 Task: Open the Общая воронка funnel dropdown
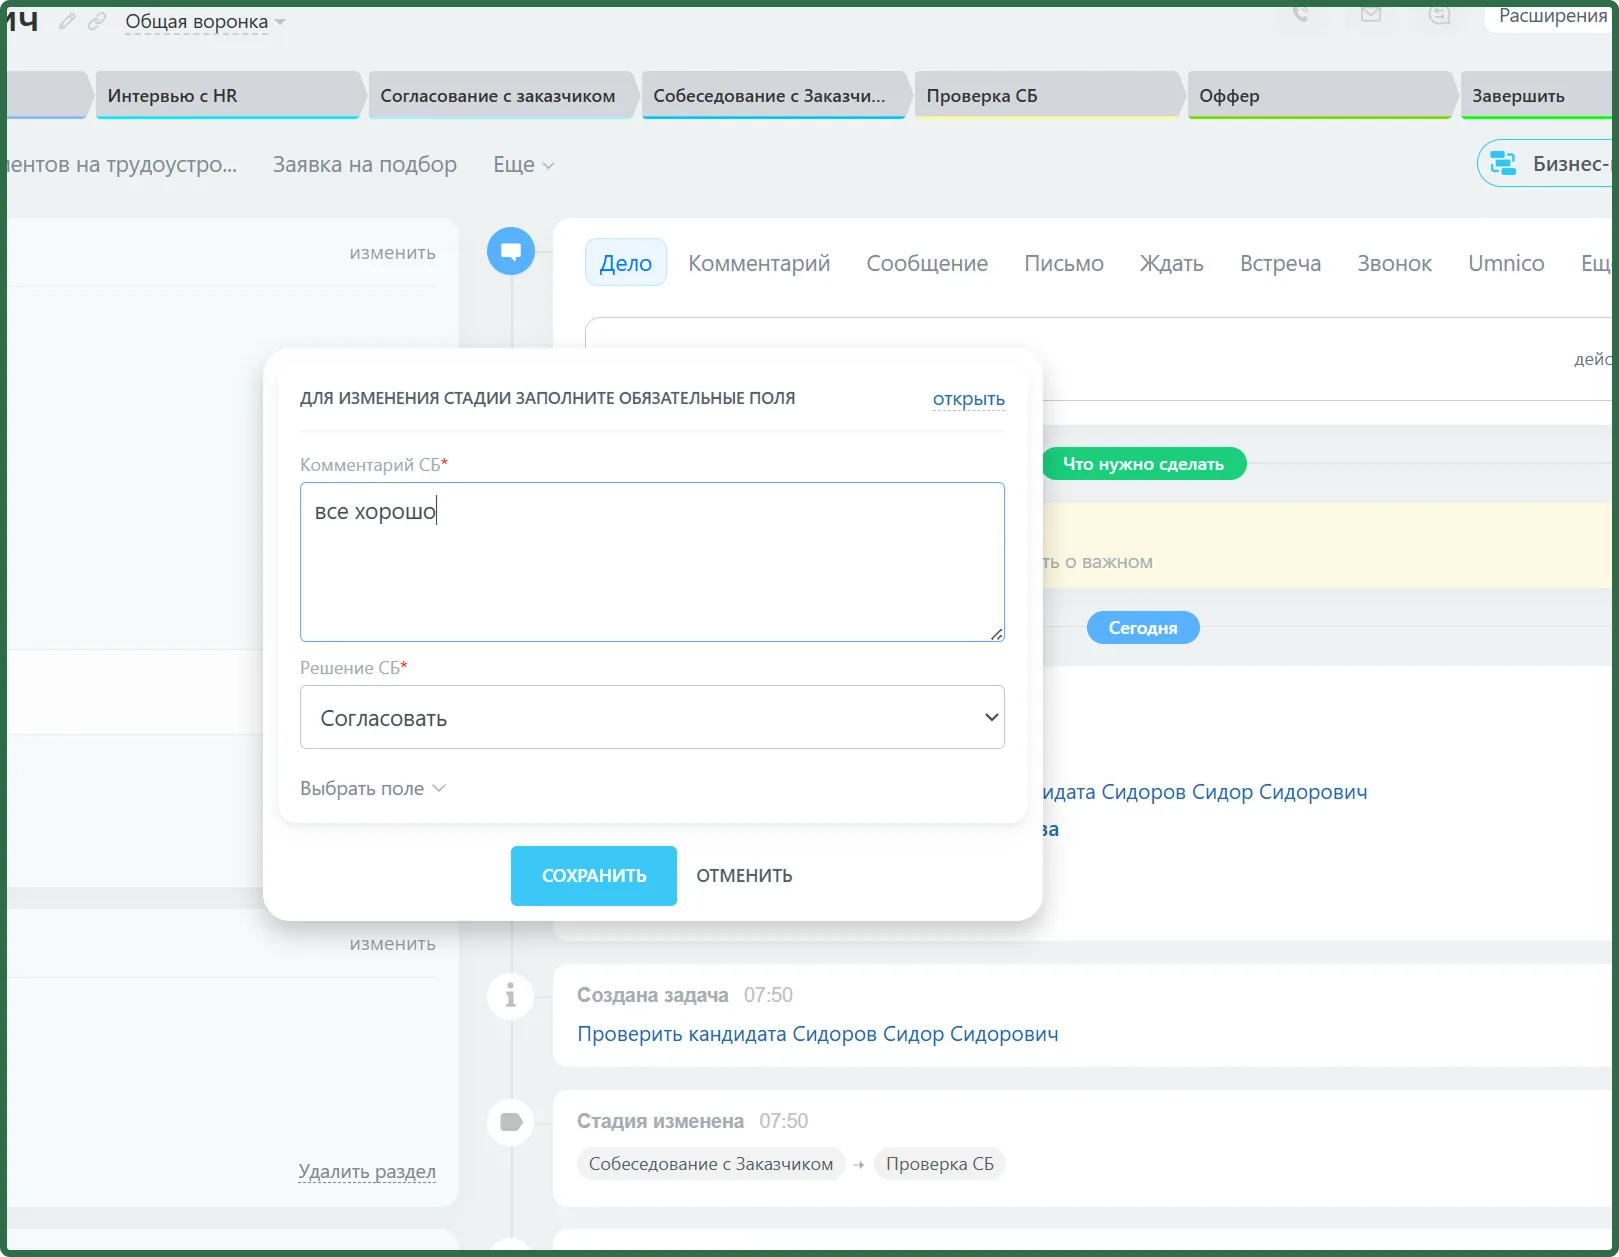[x=205, y=22]
